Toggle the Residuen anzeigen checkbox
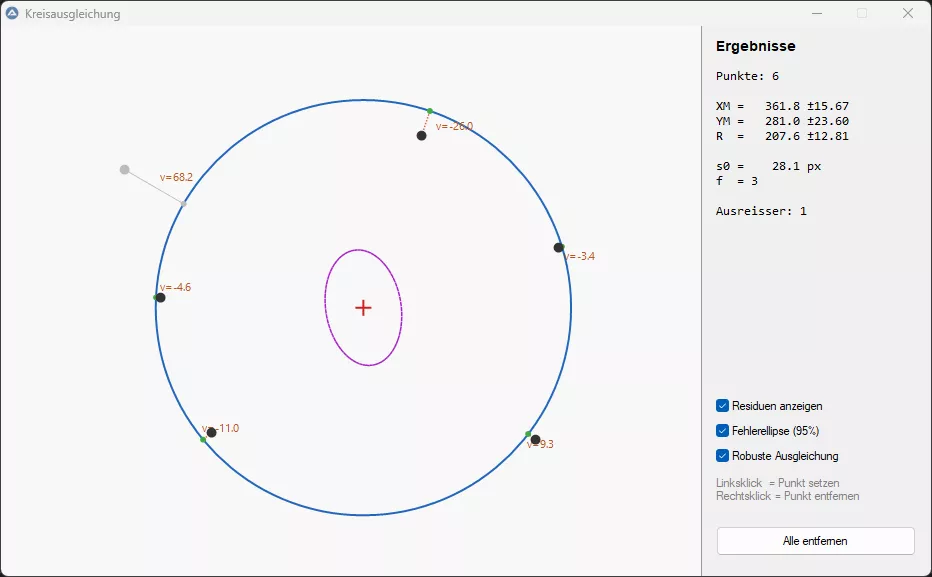Image resolution: width=932 pixels, height=577 pixels. (x=723, y=406)
